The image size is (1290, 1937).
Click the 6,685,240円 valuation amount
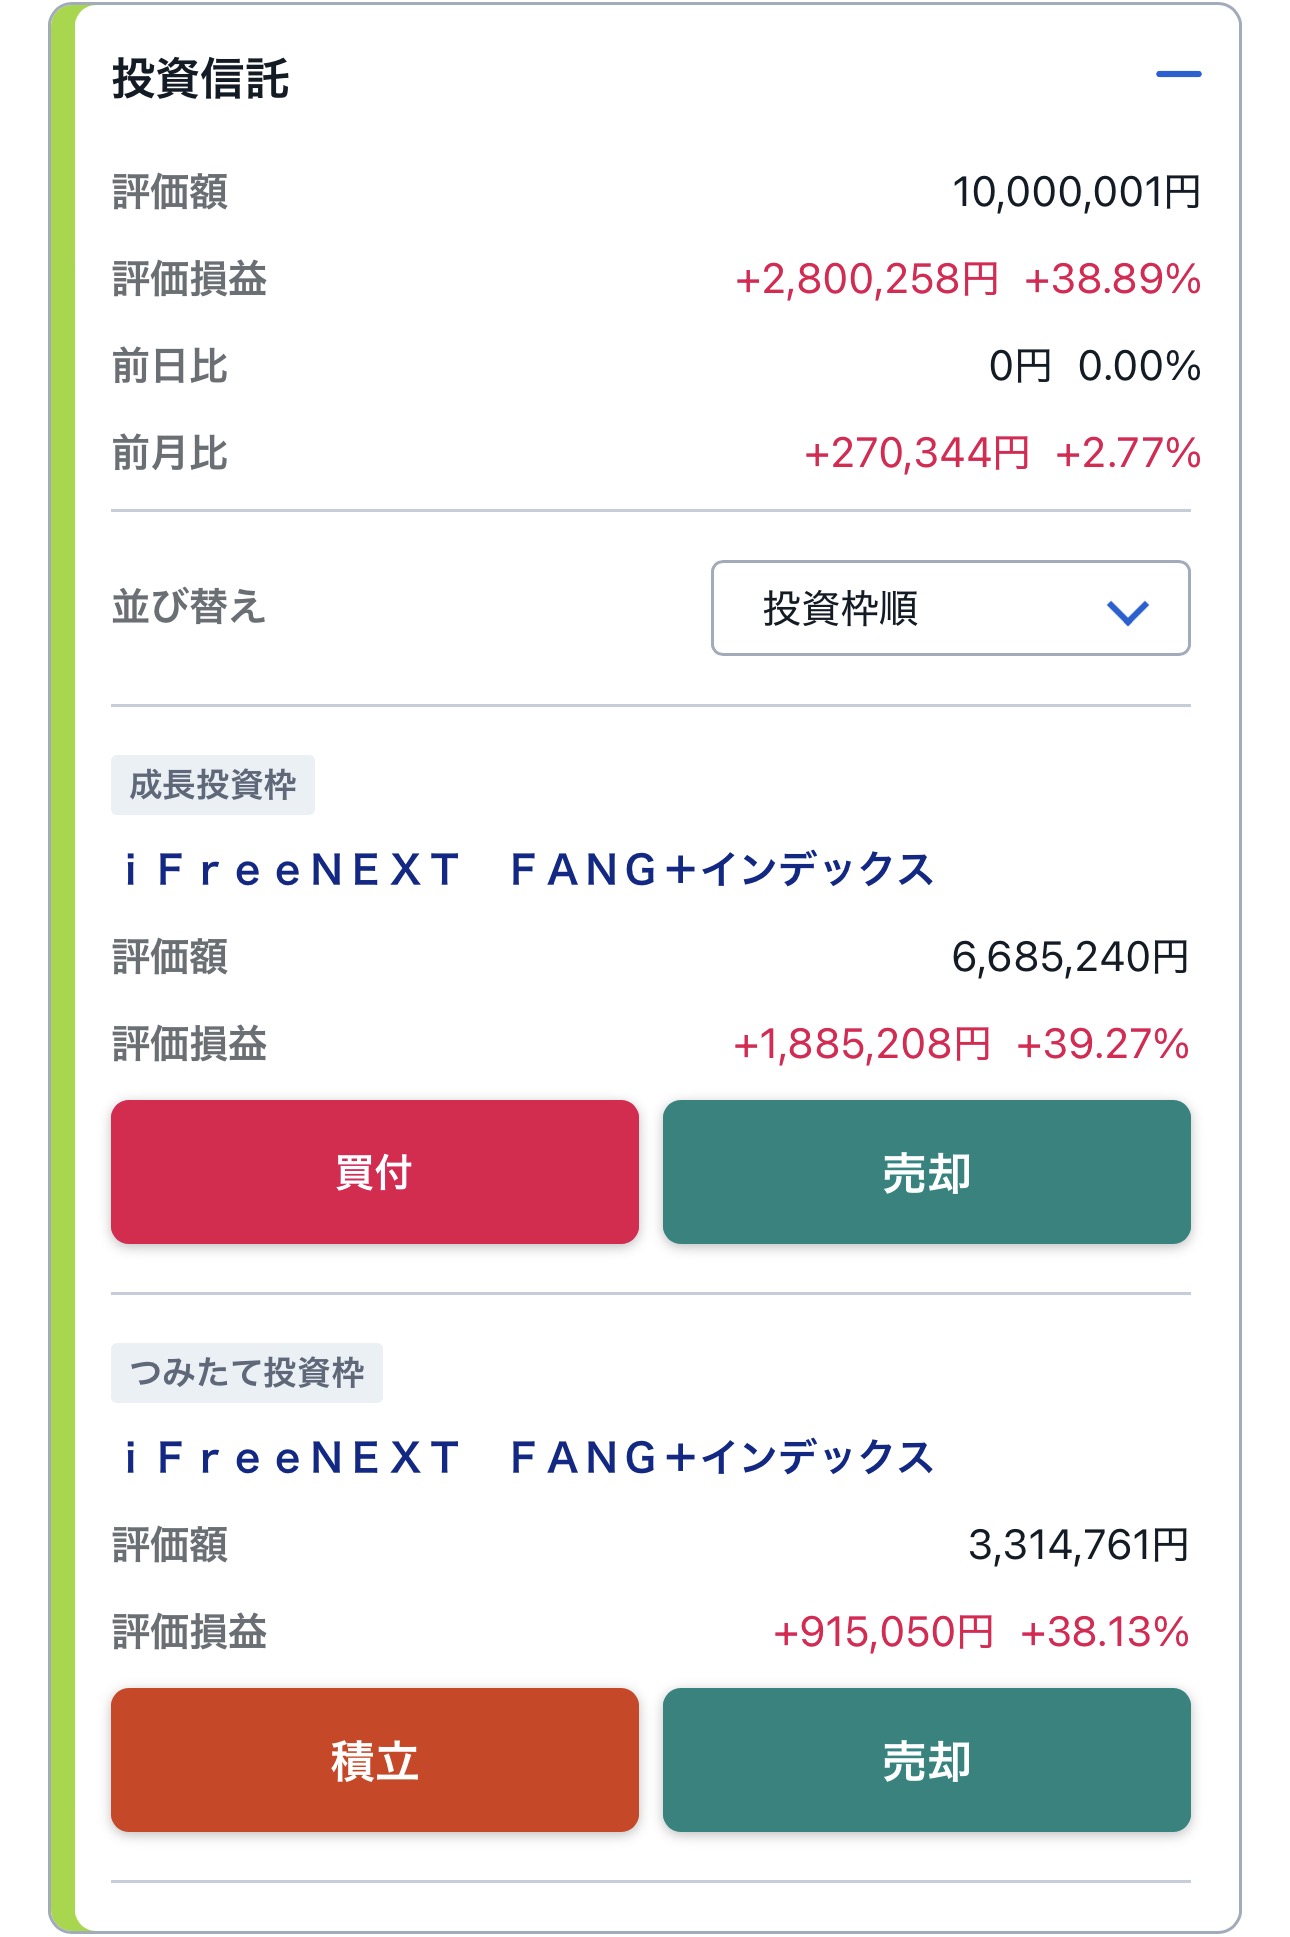(1070, 957)
